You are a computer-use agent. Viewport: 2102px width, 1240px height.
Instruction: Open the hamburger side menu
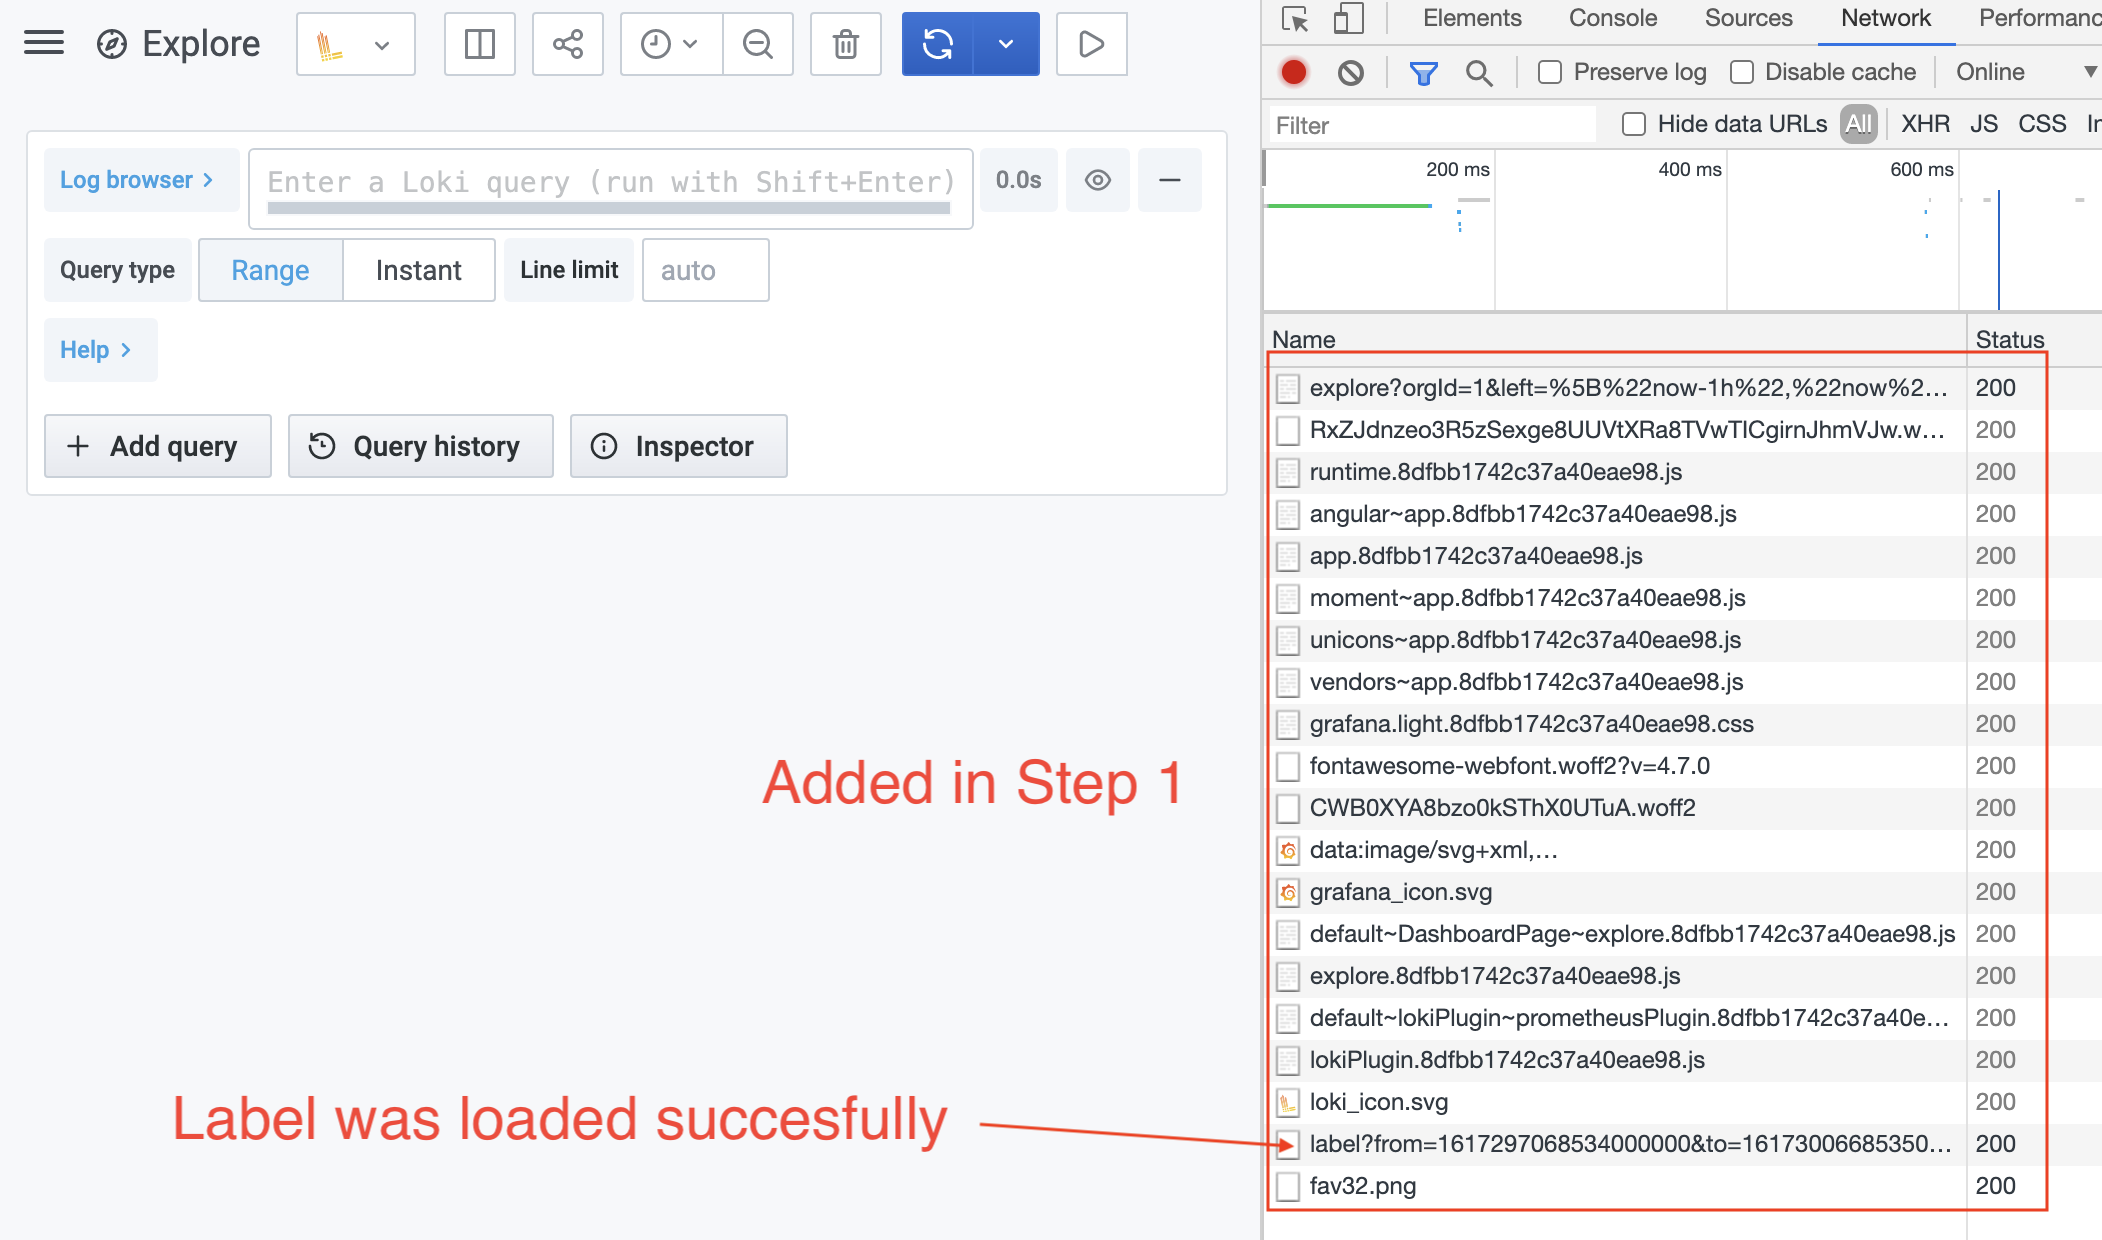tap(44, 43)
